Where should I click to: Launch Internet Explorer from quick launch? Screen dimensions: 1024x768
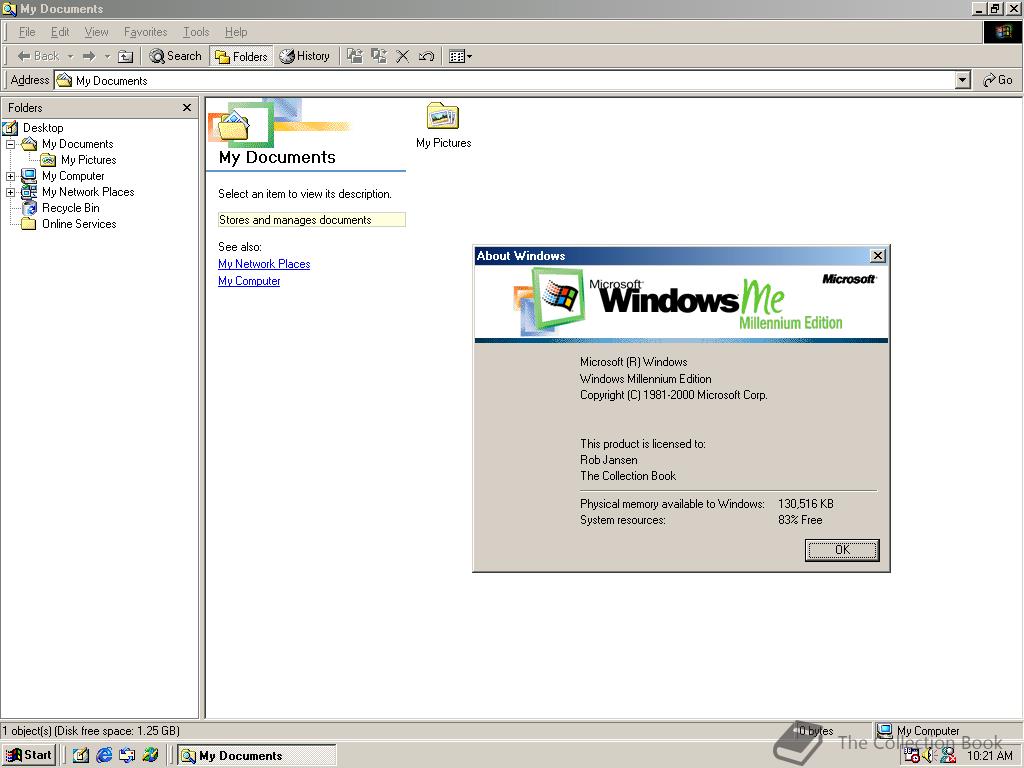click(104, 756)
